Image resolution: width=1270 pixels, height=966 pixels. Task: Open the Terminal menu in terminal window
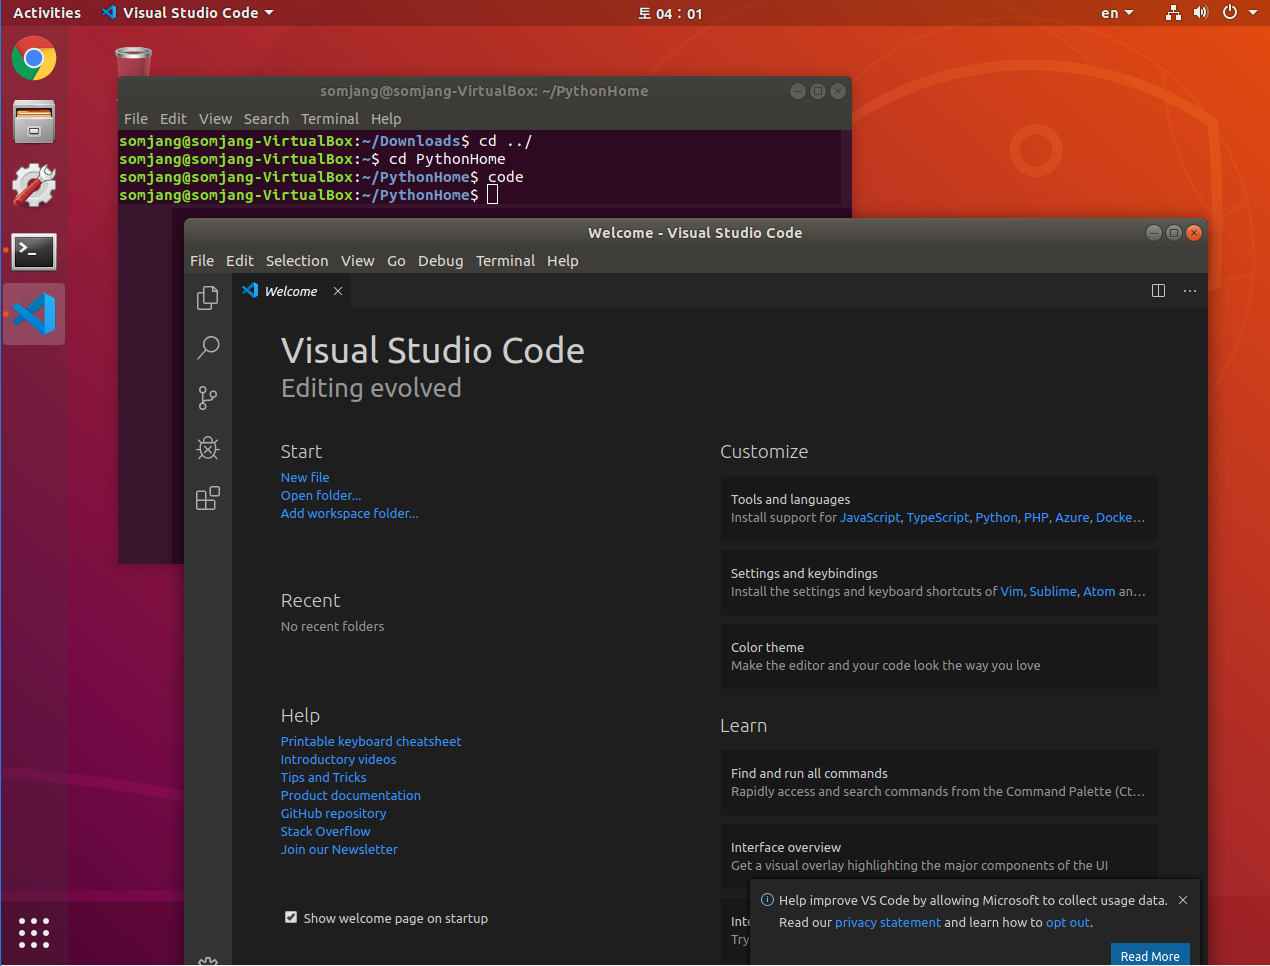(330, 119)
